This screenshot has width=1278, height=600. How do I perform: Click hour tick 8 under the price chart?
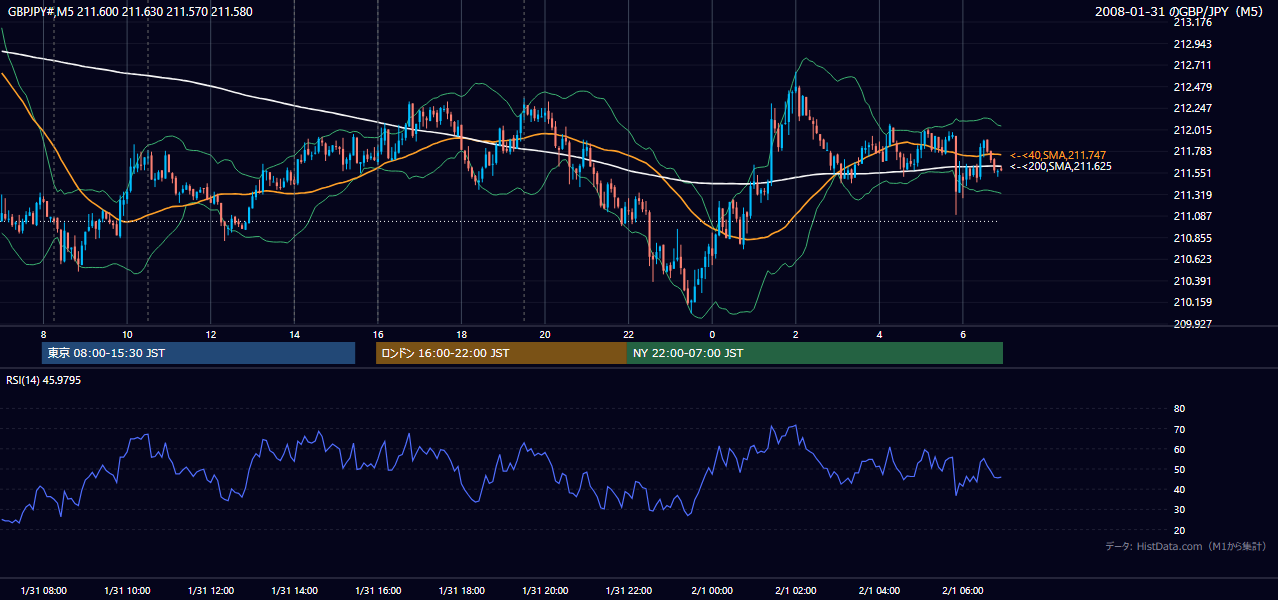pos(44,334)
